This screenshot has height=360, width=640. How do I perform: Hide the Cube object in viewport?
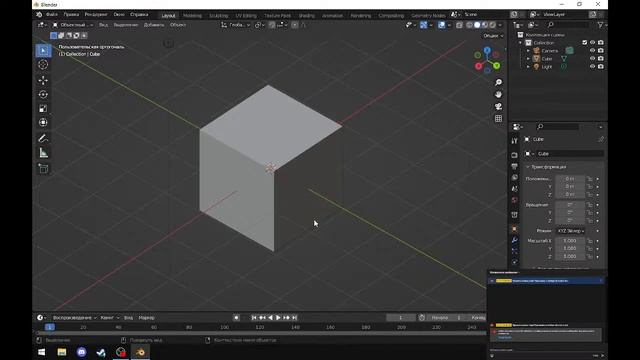(x=592, y=58)
